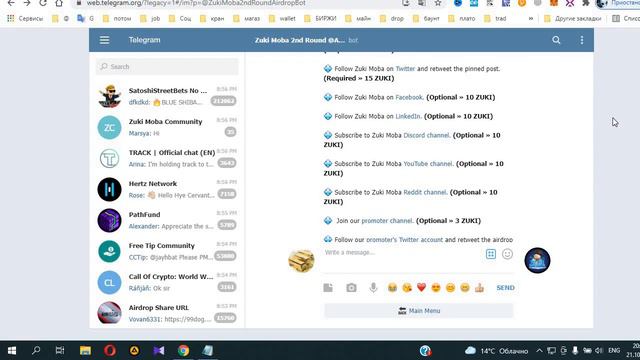Image resolution: width=640 pixels, height=360 pixels.
Task: Open the trad bookmarks folder
Action: (496, 19)
